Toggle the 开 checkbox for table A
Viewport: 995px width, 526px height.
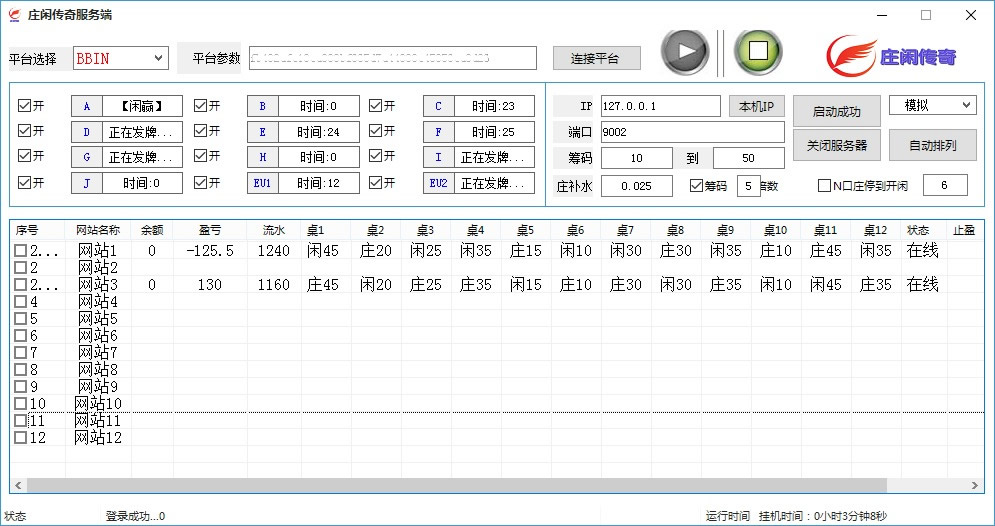pyautogui.click(x=24, y=106)
